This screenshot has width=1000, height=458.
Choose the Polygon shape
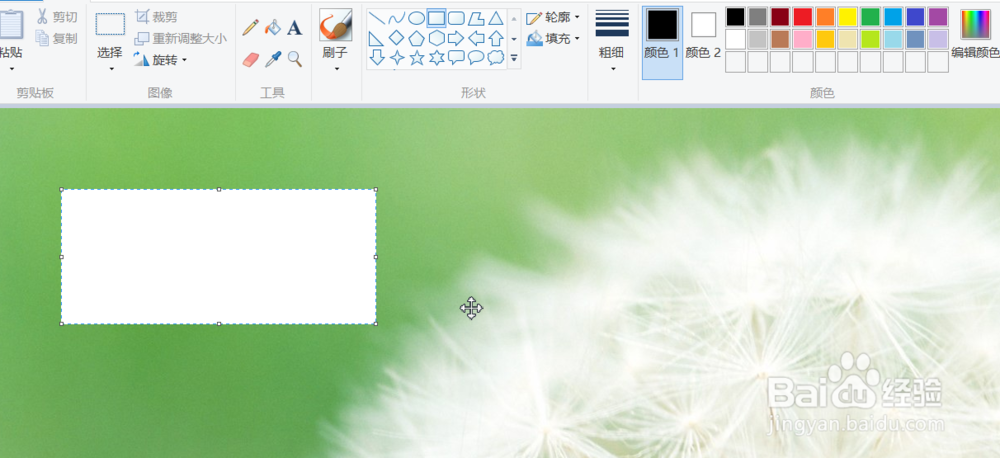click(476, 18)
